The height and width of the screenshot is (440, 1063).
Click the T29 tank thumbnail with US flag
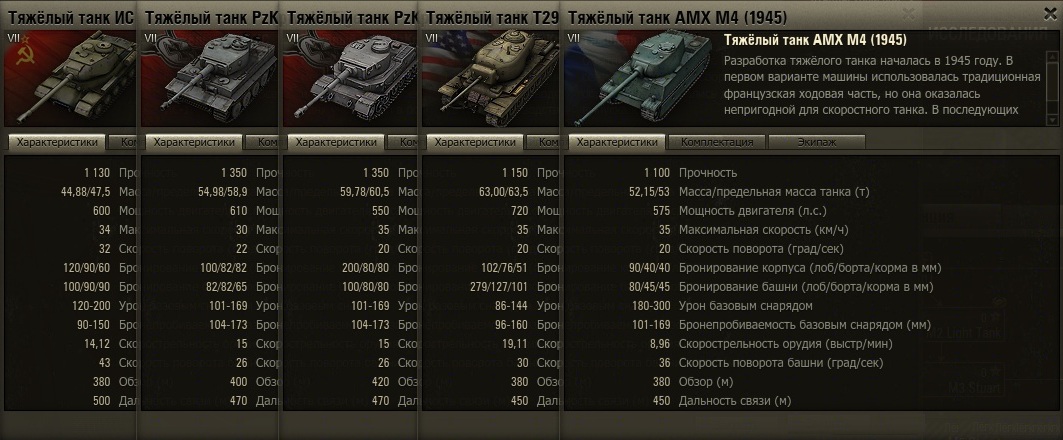489,79
